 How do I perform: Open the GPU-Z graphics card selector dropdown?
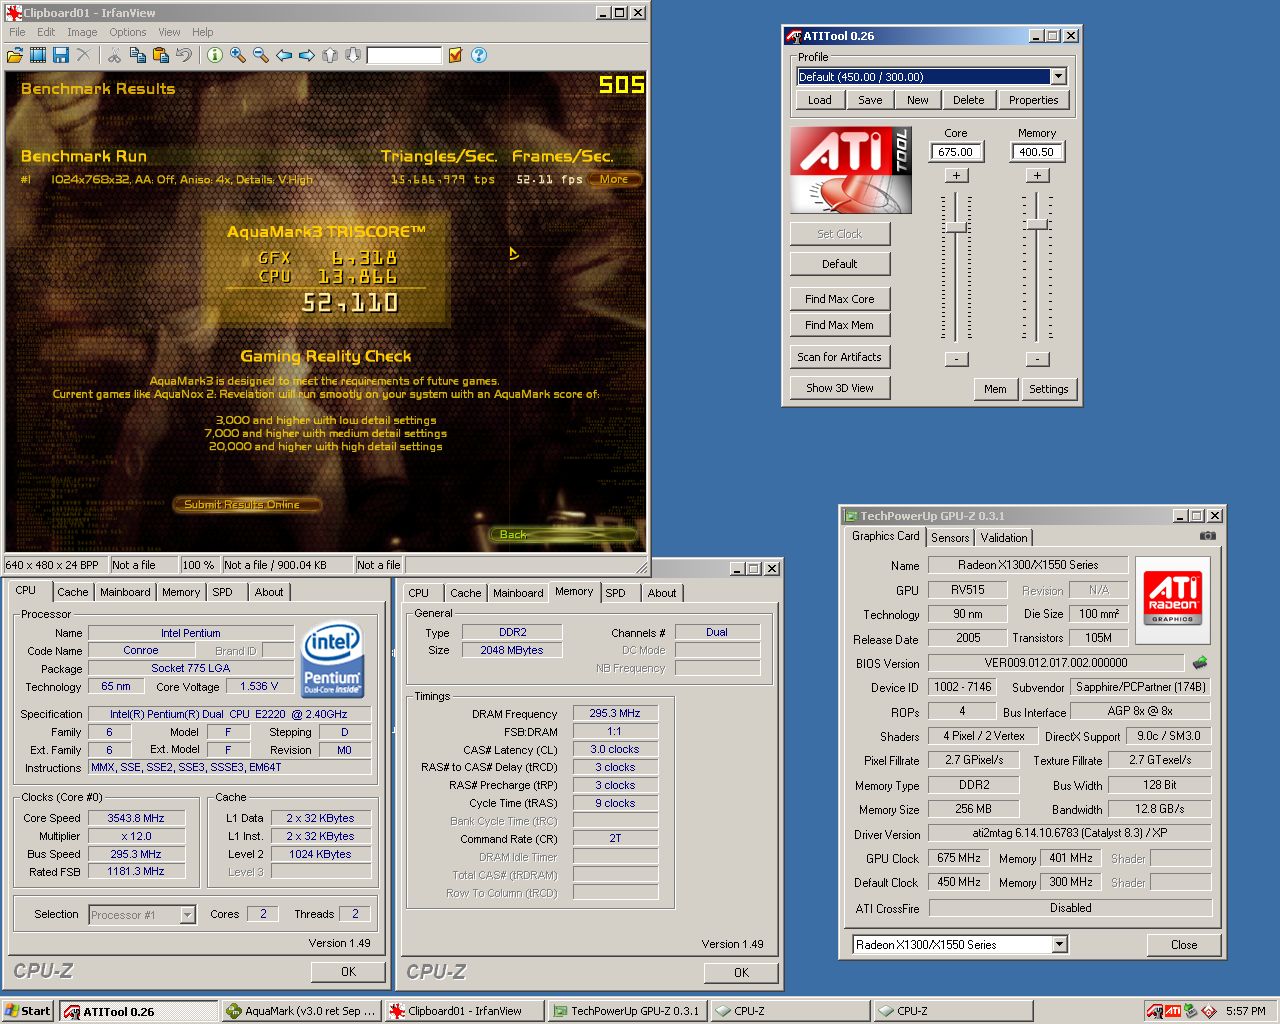pyautogui.click(x=1059, y=944)
